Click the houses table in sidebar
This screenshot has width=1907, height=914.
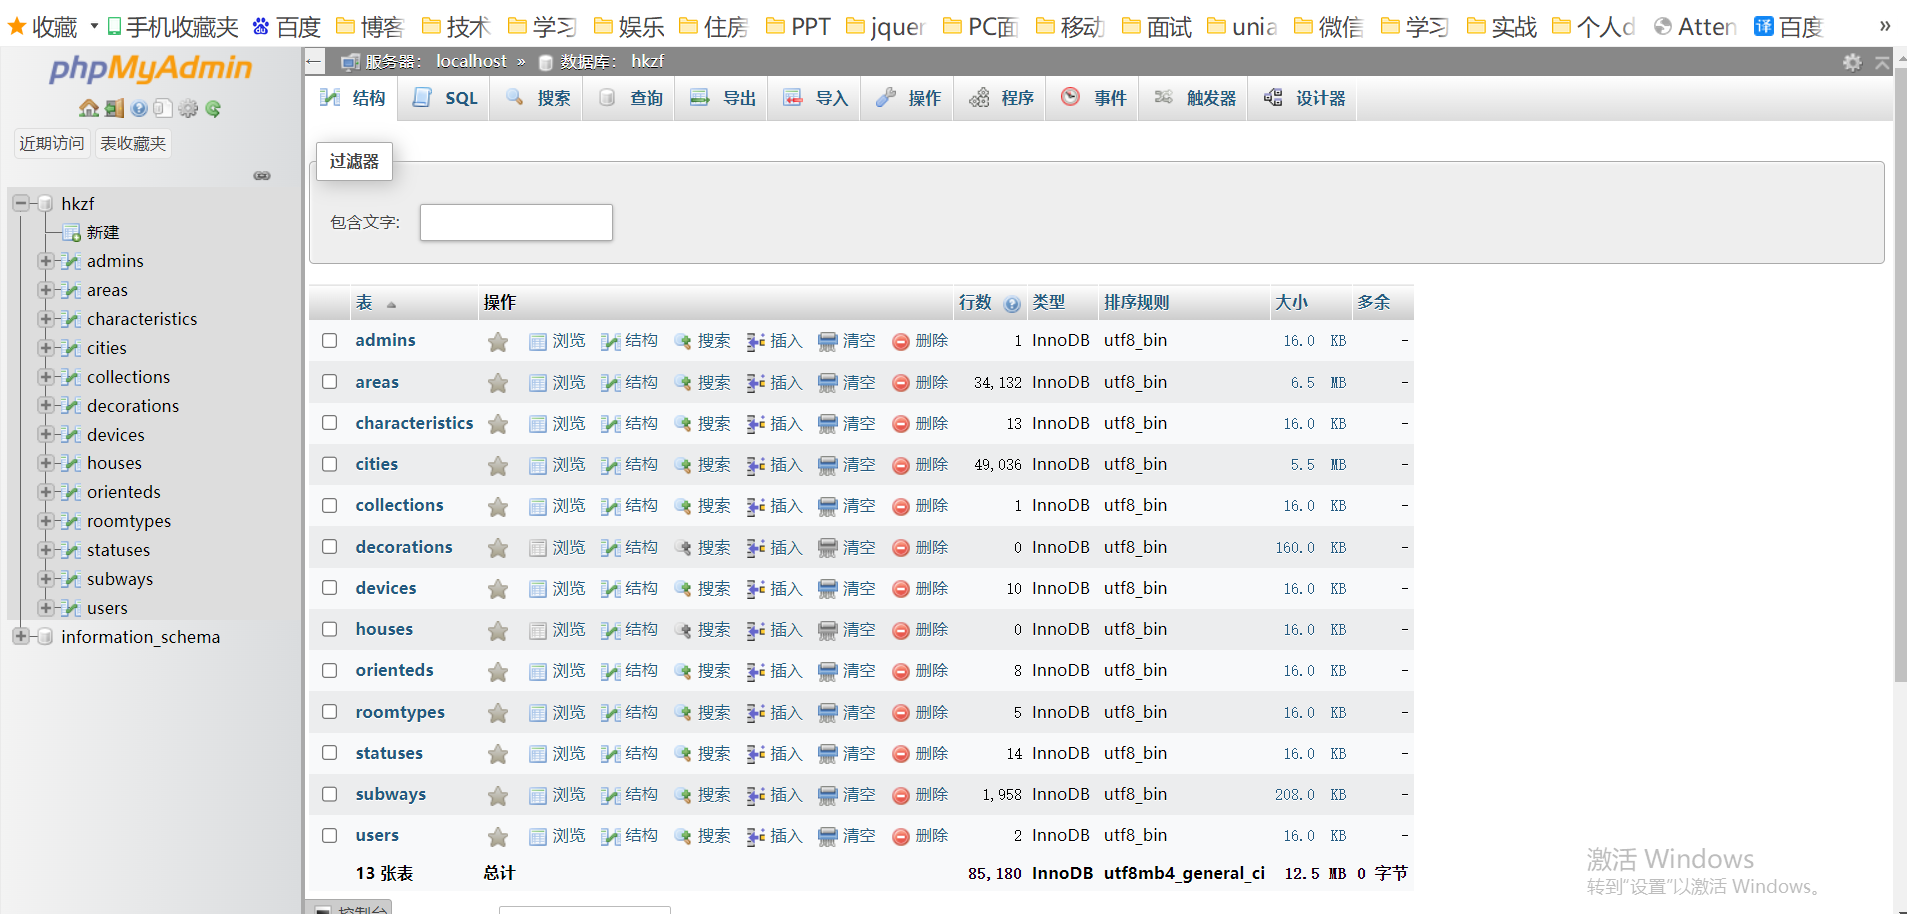pos(114,463)
